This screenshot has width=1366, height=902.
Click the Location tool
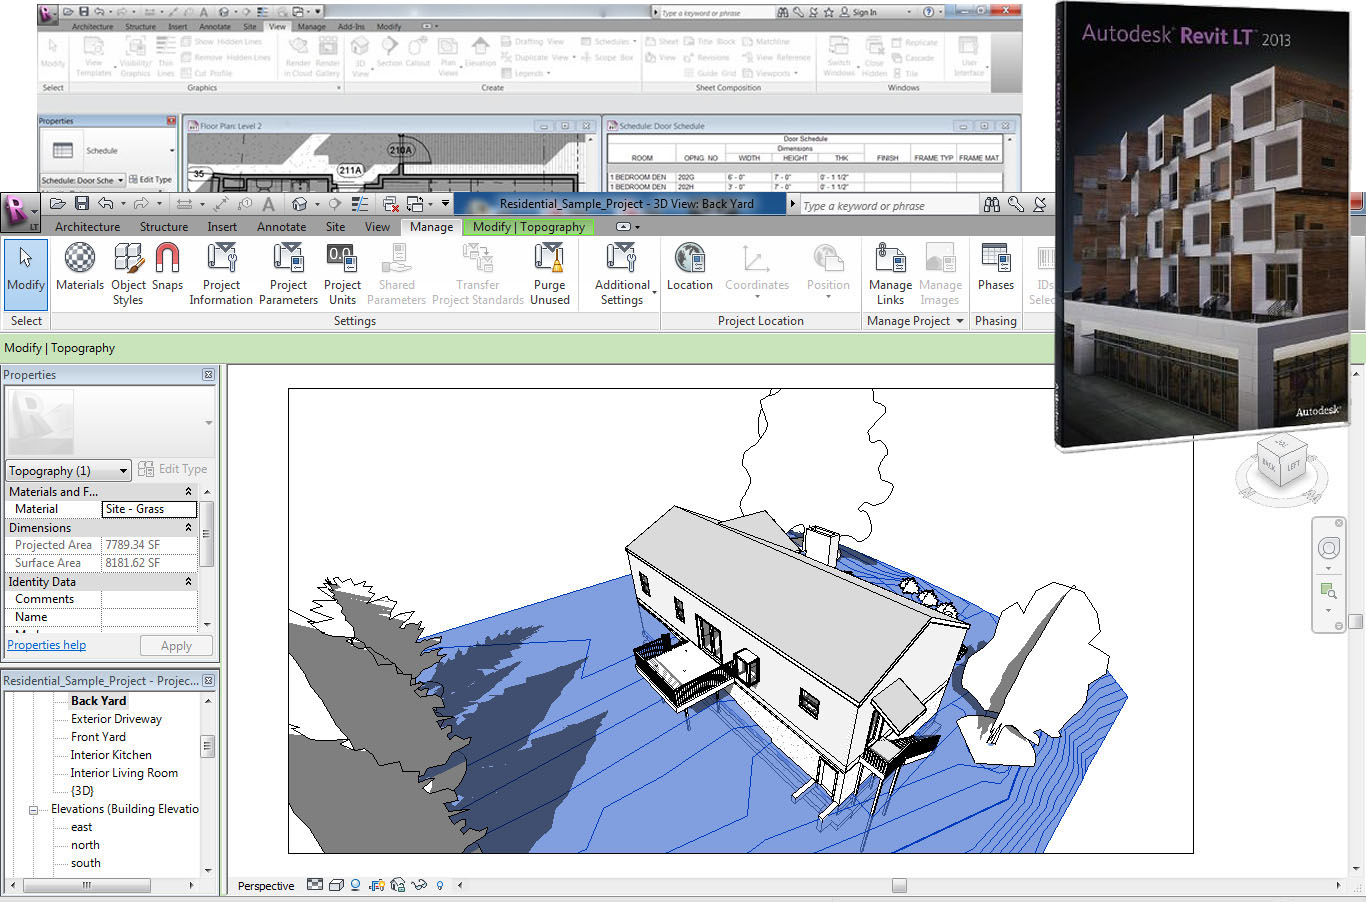point(690,268)
